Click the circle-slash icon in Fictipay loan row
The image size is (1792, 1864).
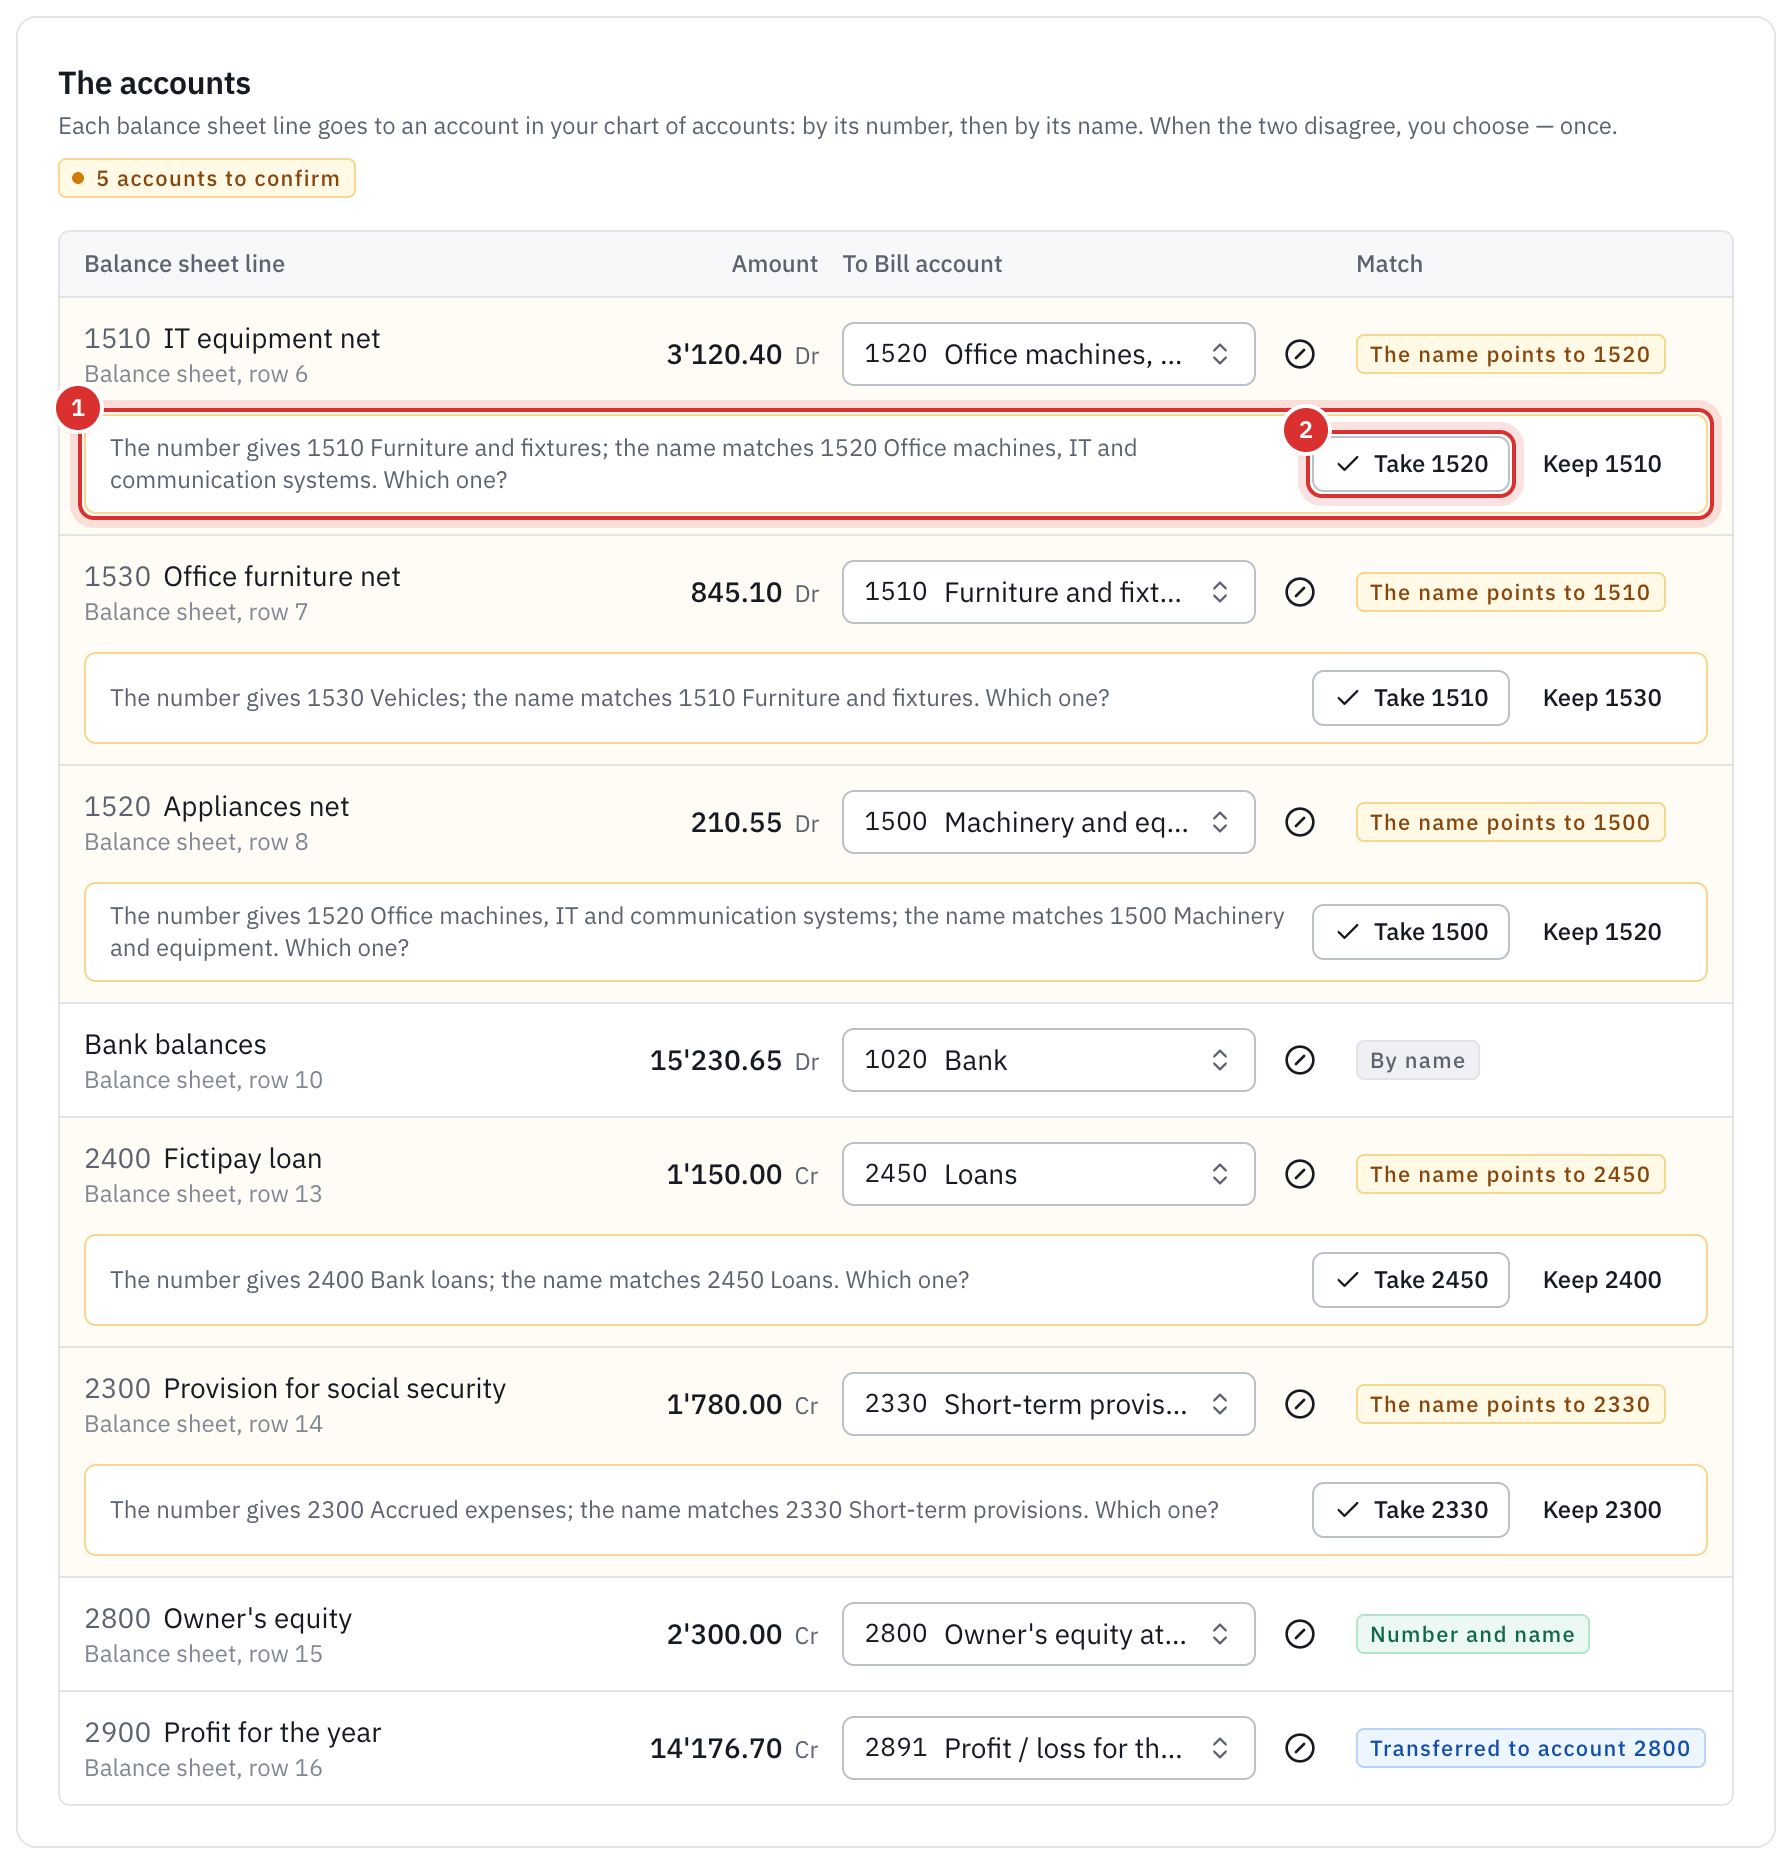(1299, 1174)
